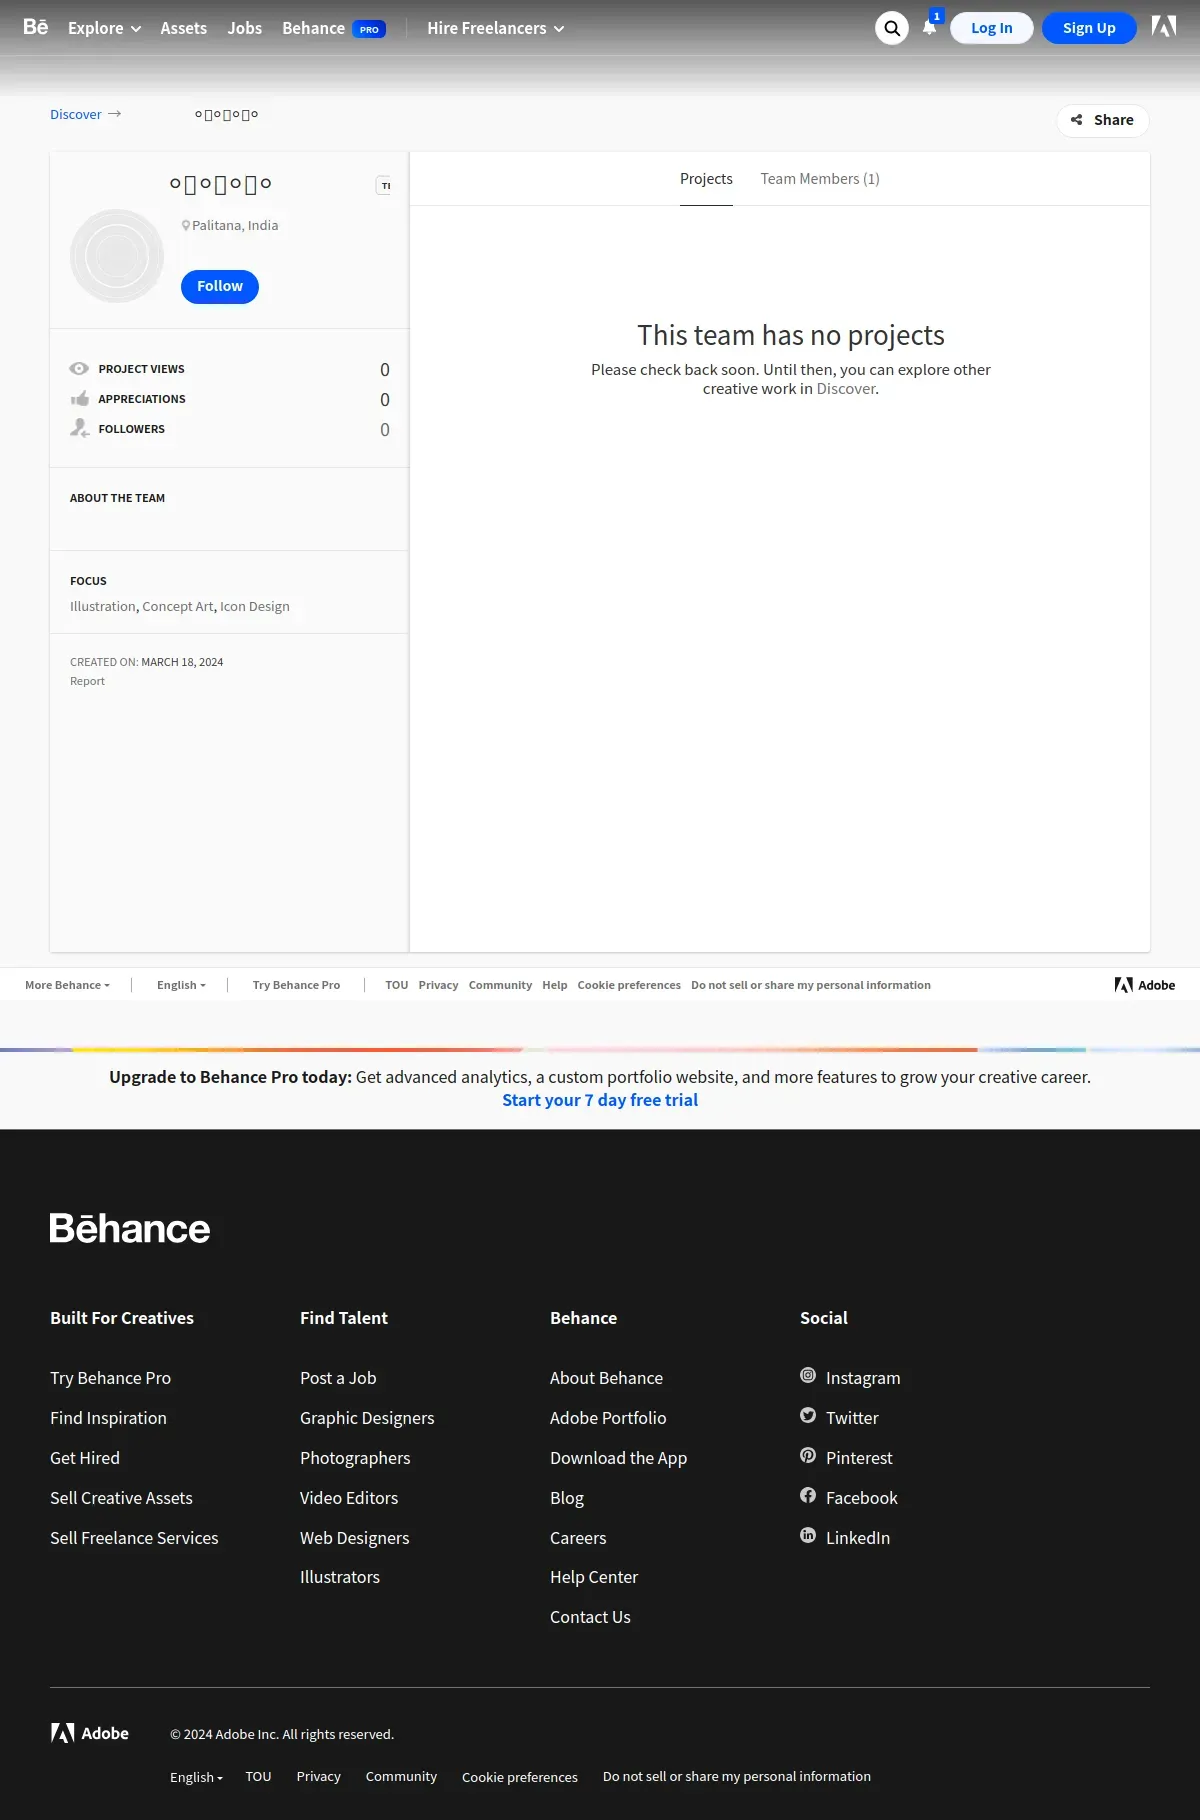Click the Adobe logo in the dark footer
1200x1820 pixels.
(x=90, y=1733)
